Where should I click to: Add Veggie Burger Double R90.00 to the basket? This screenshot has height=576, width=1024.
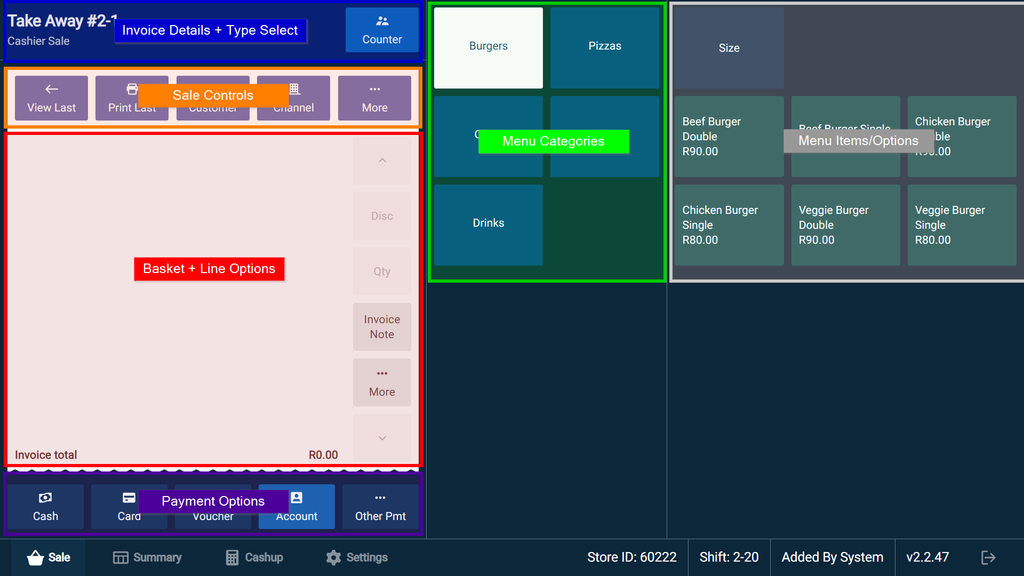pos(845,225)
